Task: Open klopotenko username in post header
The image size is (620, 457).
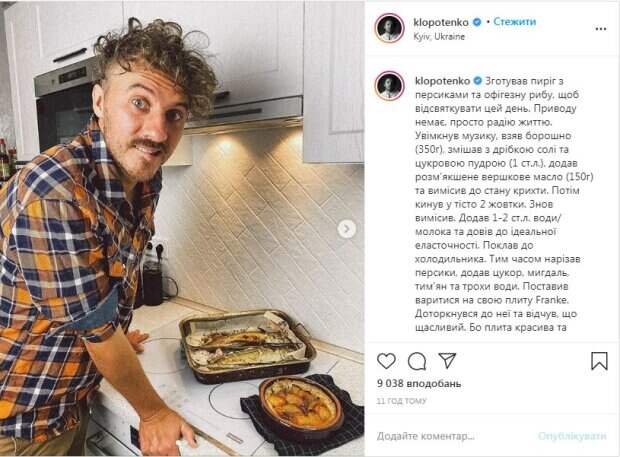Action: point(441,23)
